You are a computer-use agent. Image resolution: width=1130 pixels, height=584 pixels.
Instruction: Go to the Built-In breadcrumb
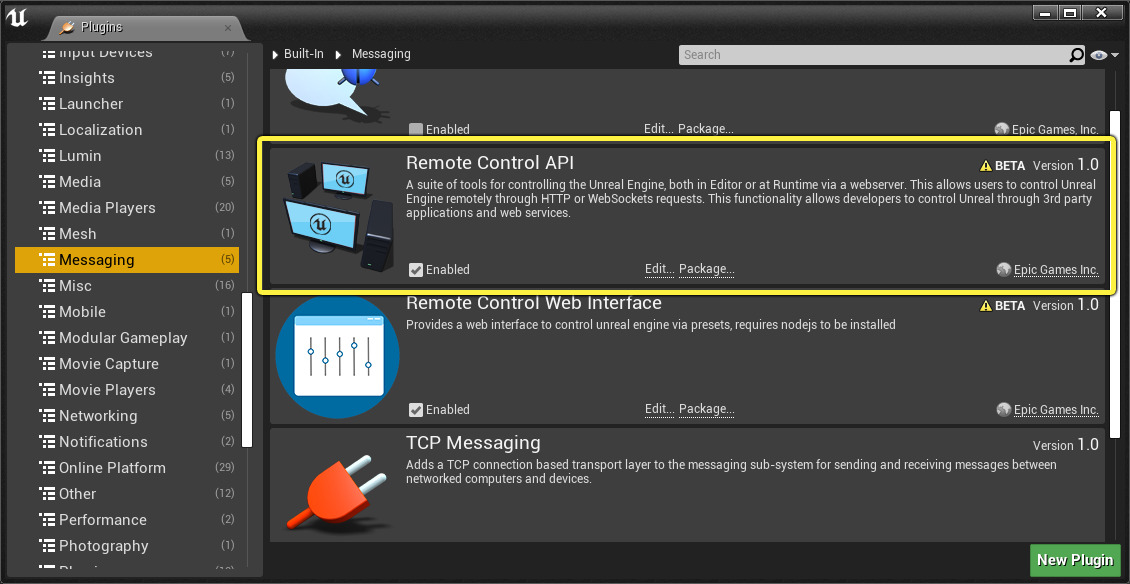tap(303, 54)
